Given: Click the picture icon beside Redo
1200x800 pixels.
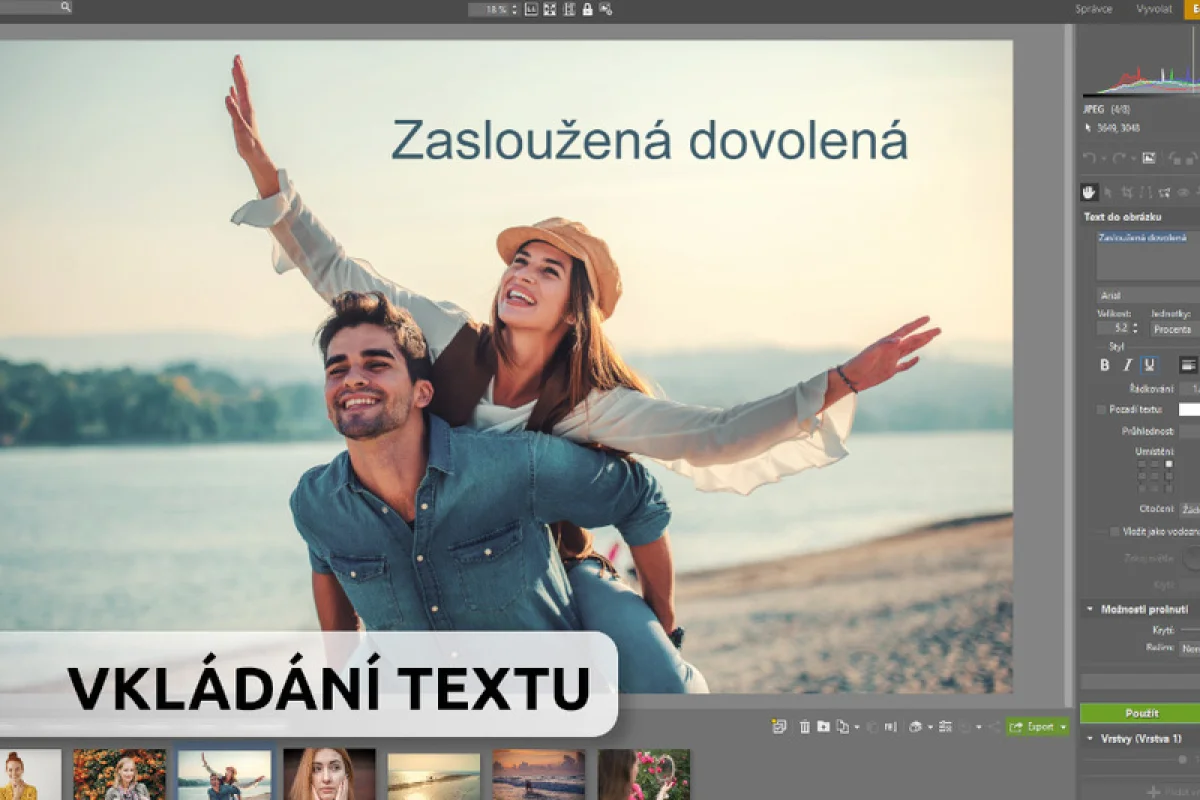Looking at the screenshot, I should (x=1149, y=158).
